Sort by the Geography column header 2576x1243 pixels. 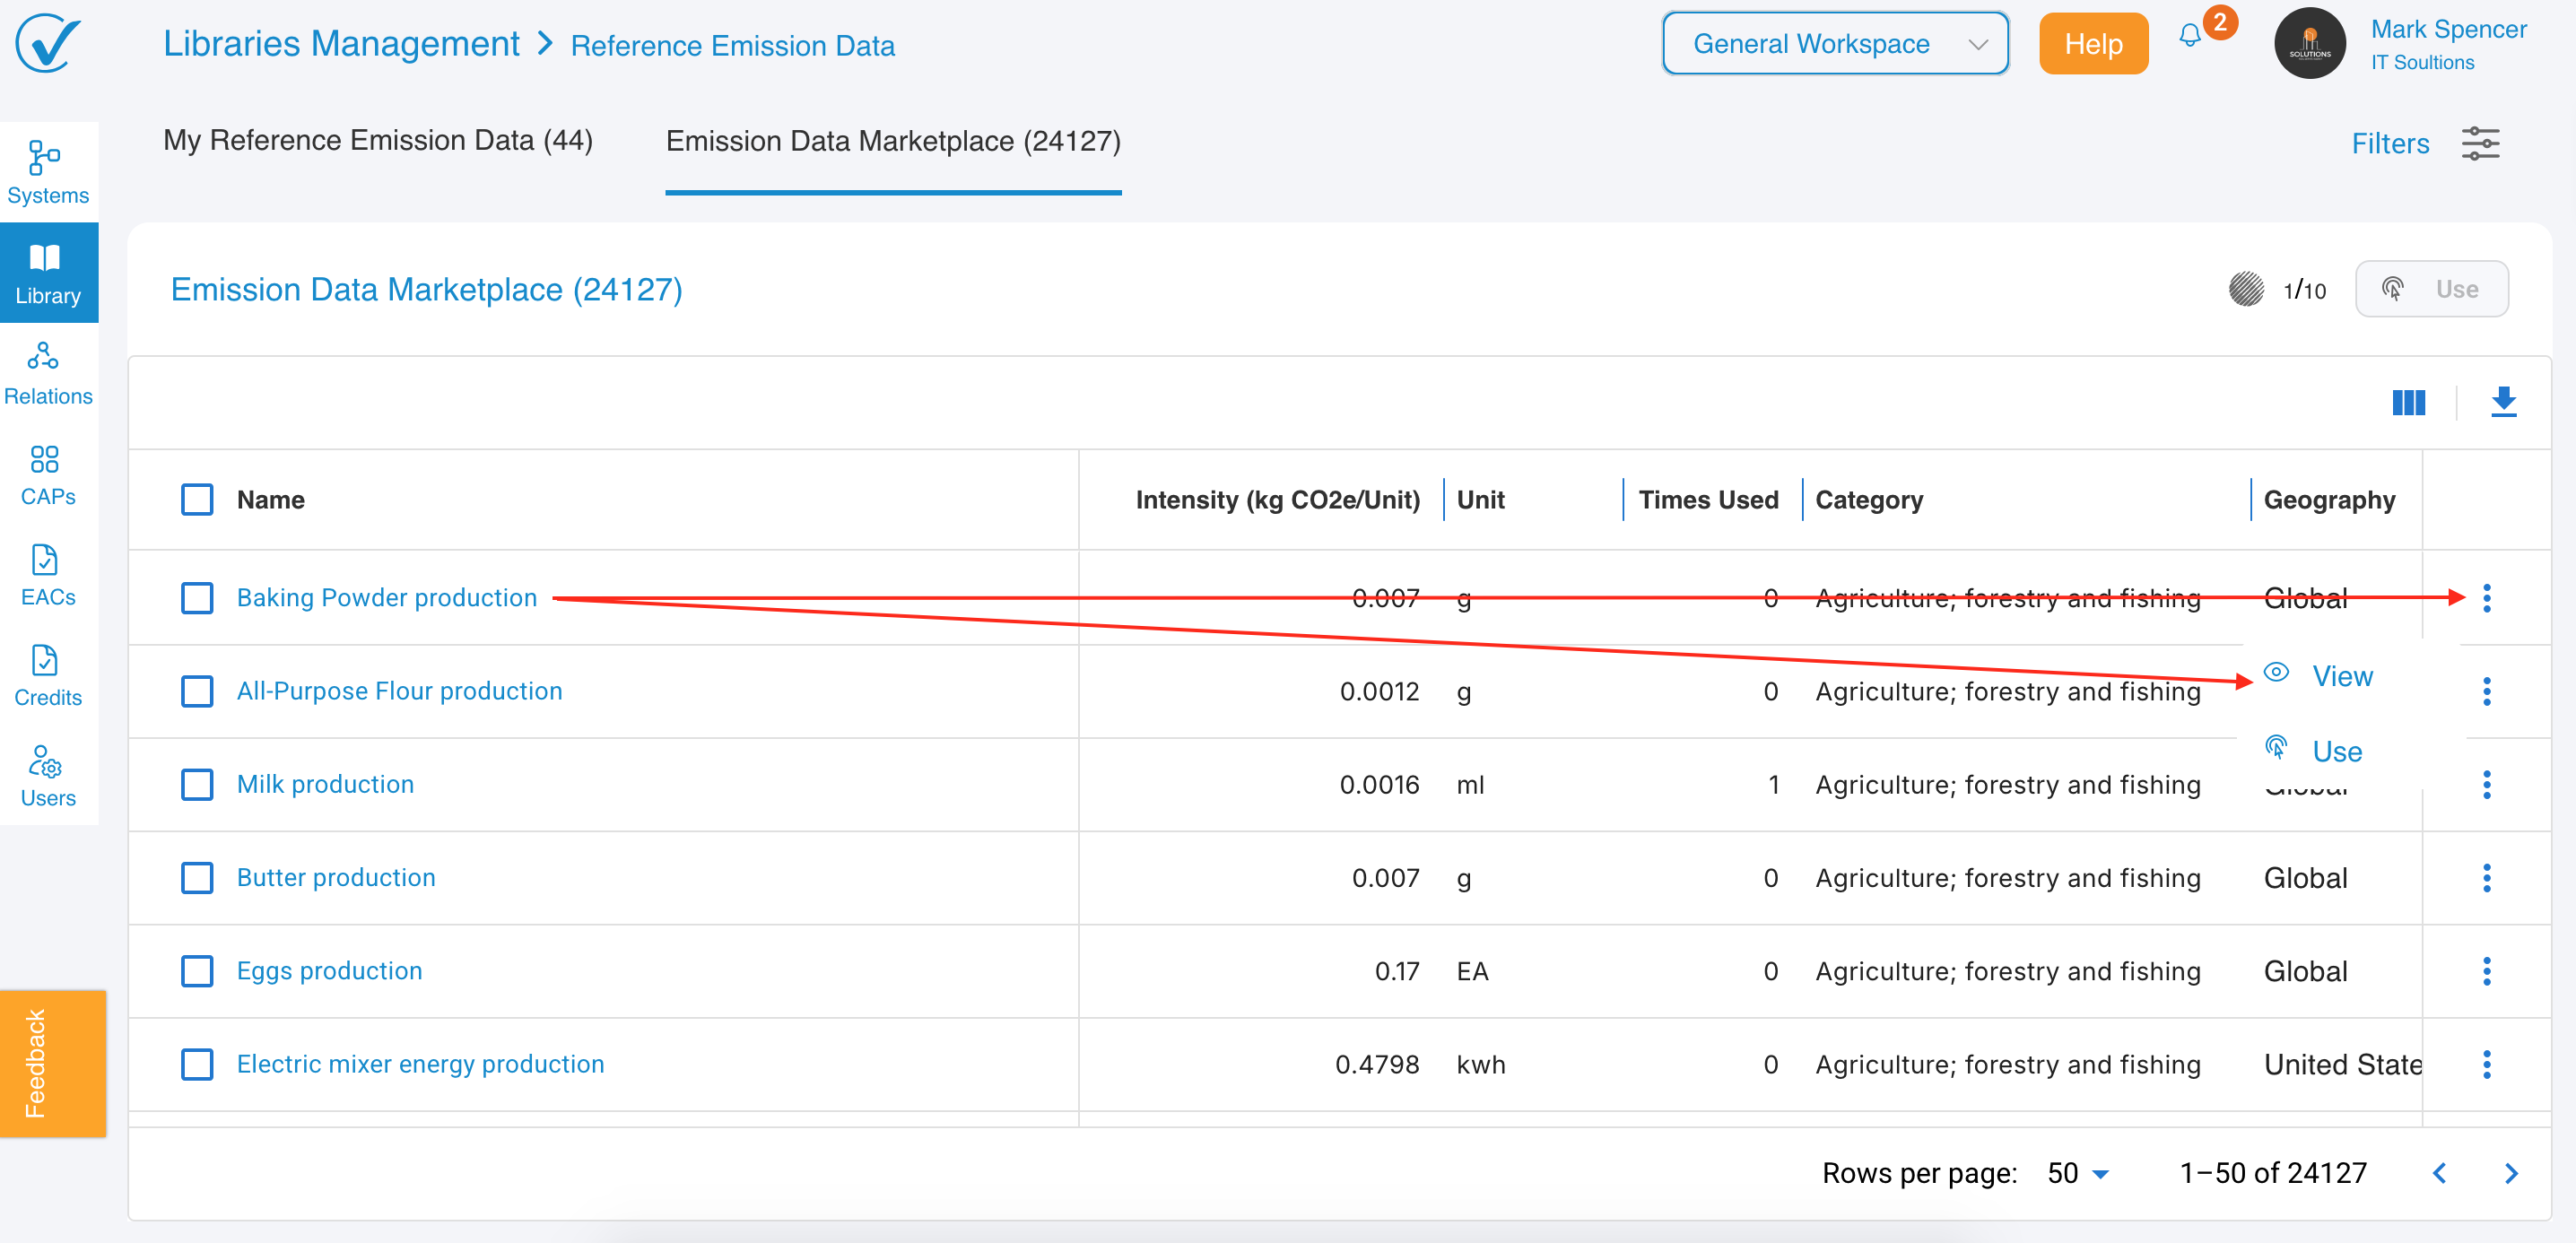coord(2329,500)
